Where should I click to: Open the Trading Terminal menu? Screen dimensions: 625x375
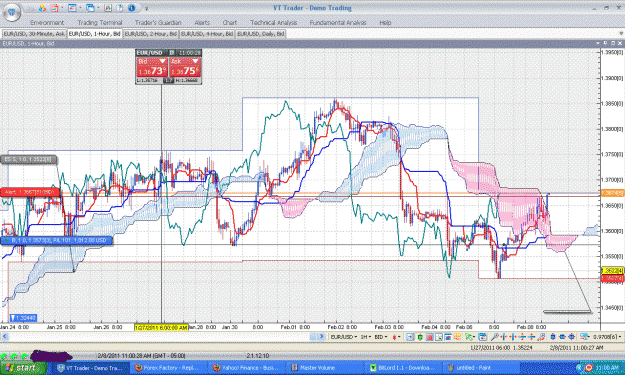pyautogui.click(x=100, y=23)
